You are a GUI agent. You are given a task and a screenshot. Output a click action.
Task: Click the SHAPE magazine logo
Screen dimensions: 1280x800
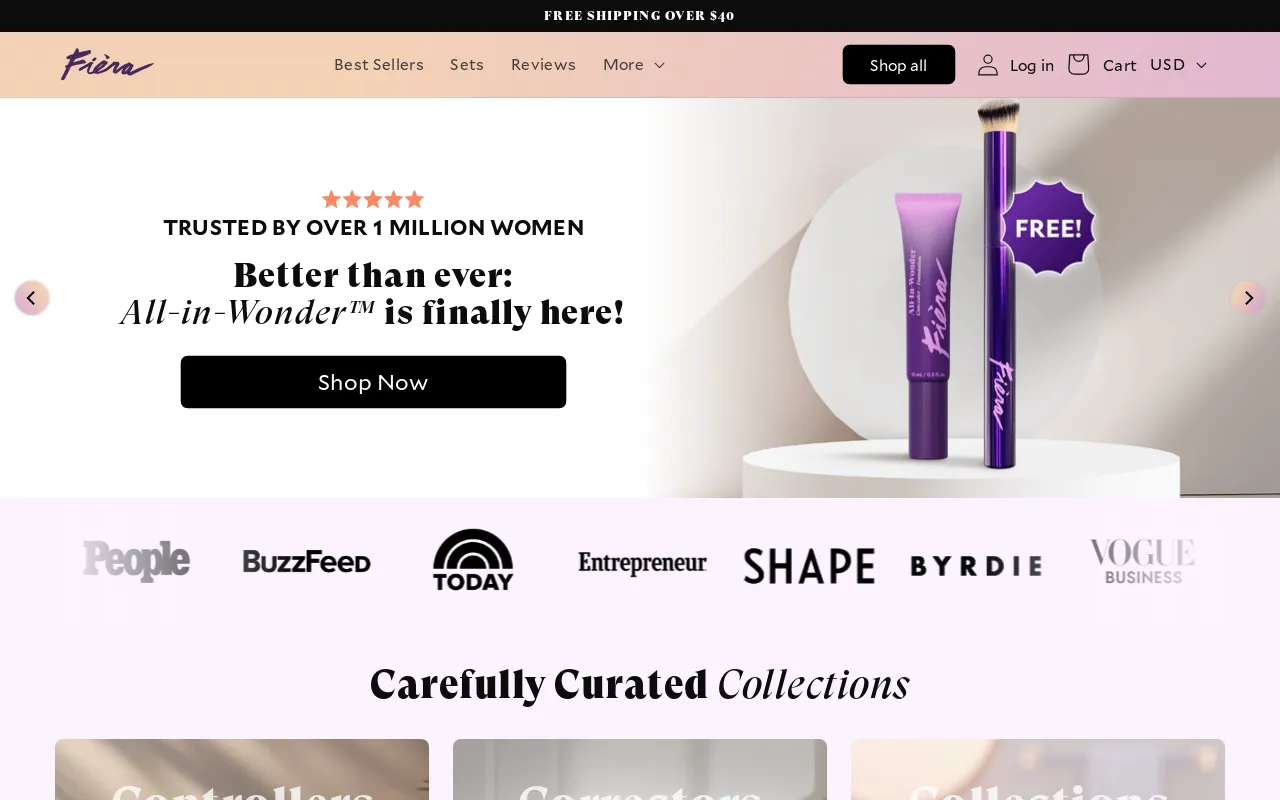pyautogui.click(x=809, y=566)
